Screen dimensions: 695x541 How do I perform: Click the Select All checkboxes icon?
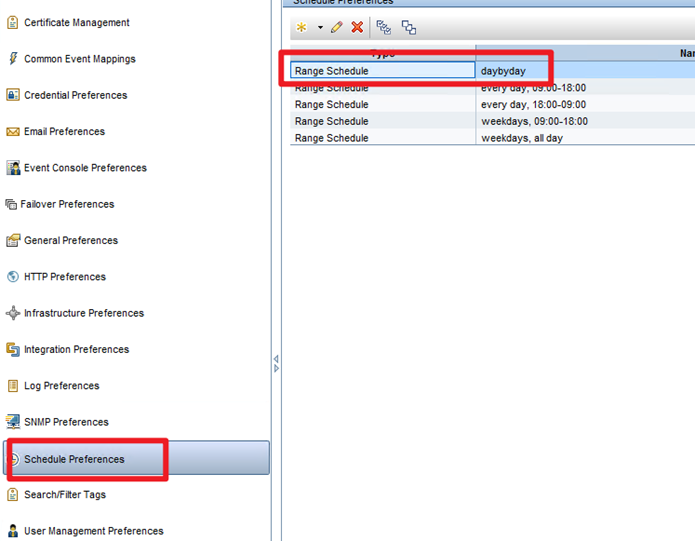384,27
